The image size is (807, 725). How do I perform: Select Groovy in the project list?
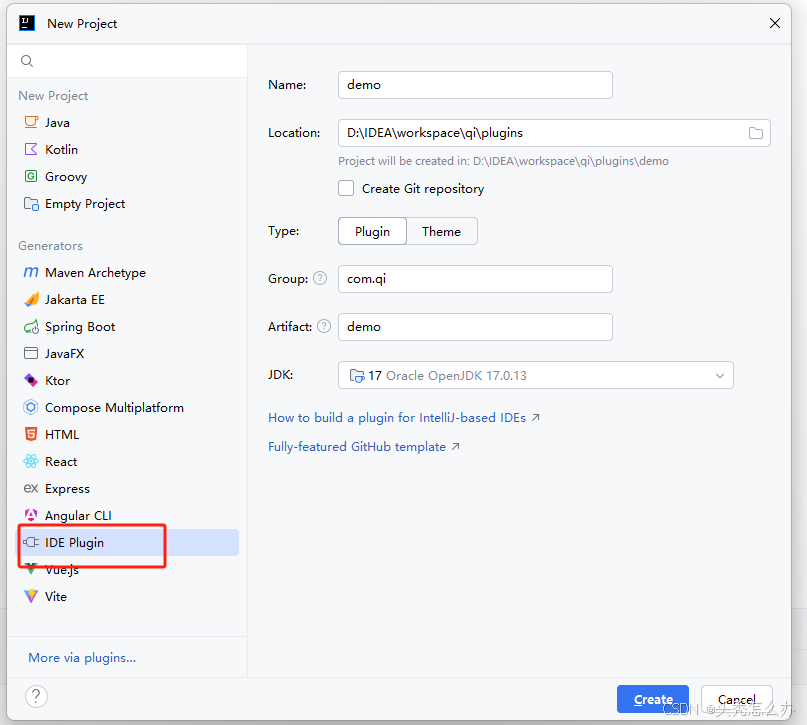click(128, 176)
